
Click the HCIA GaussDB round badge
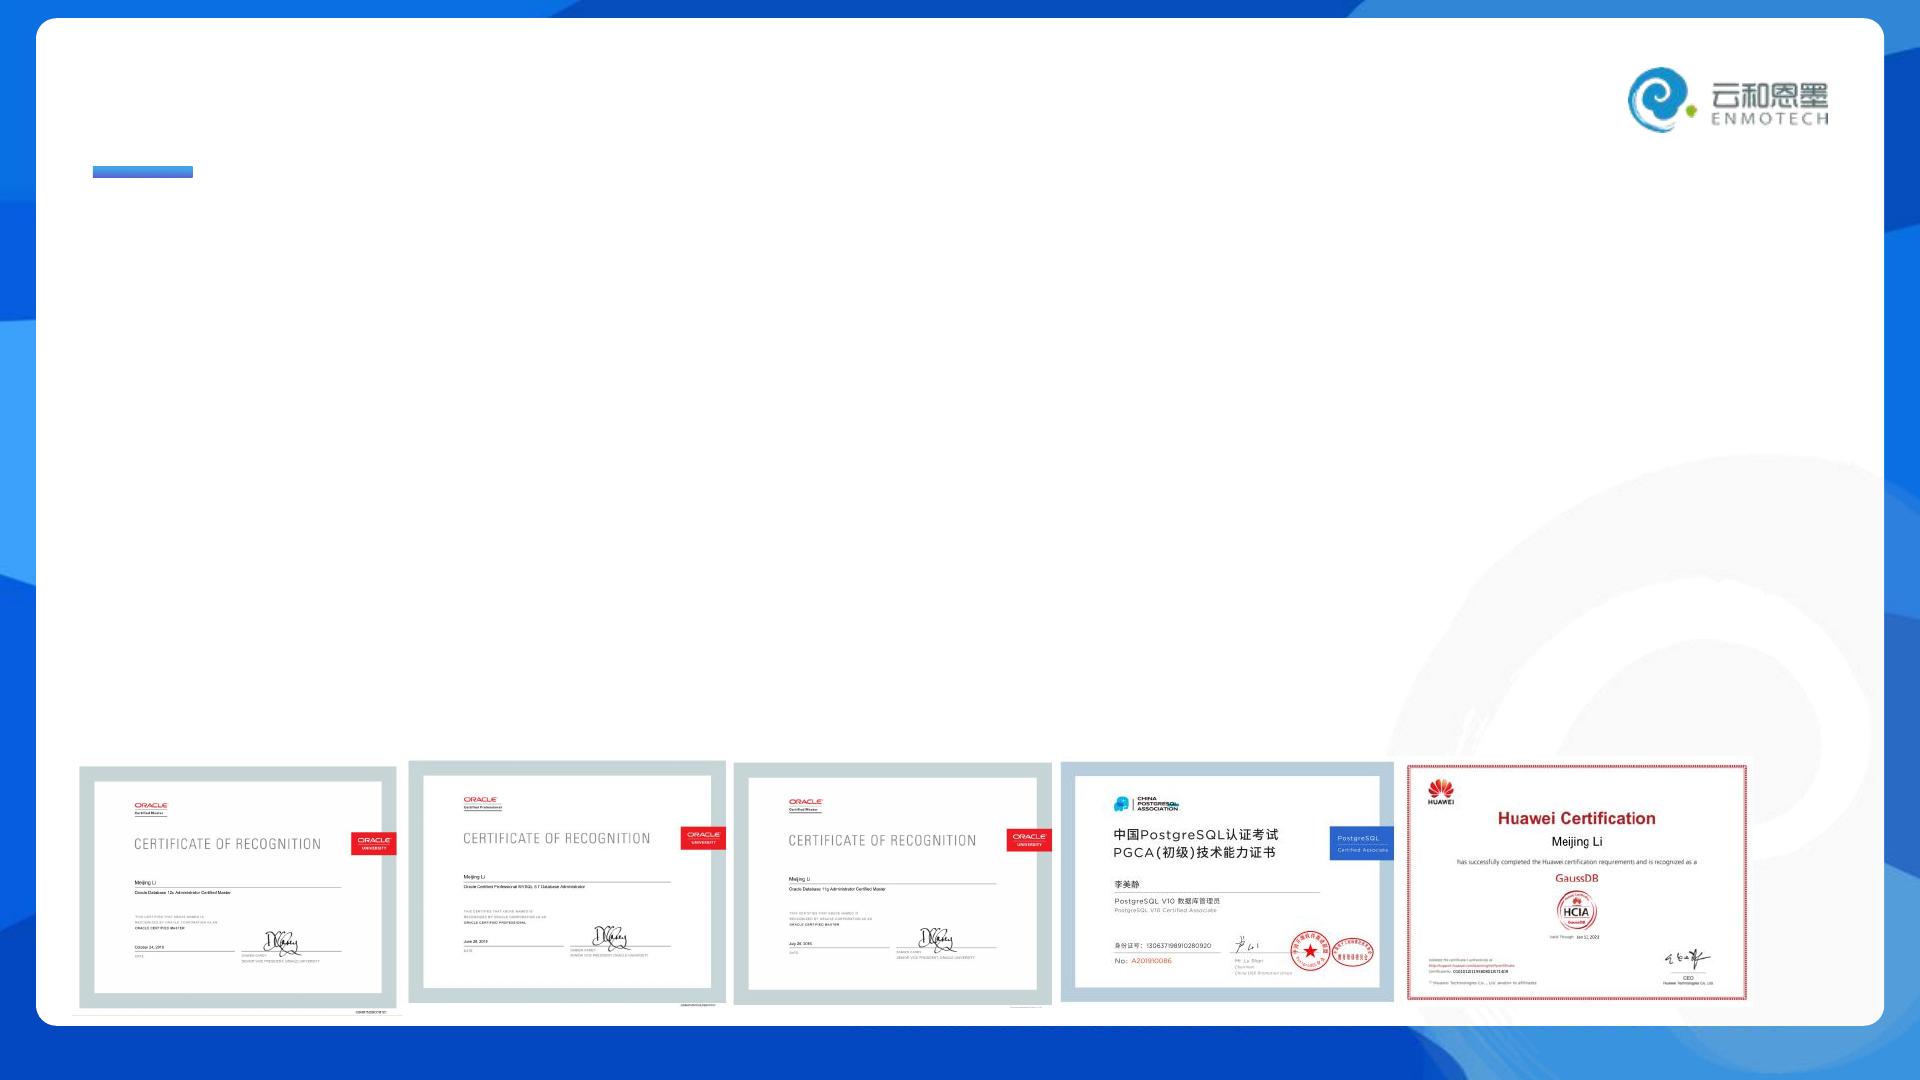(1576, 910)
